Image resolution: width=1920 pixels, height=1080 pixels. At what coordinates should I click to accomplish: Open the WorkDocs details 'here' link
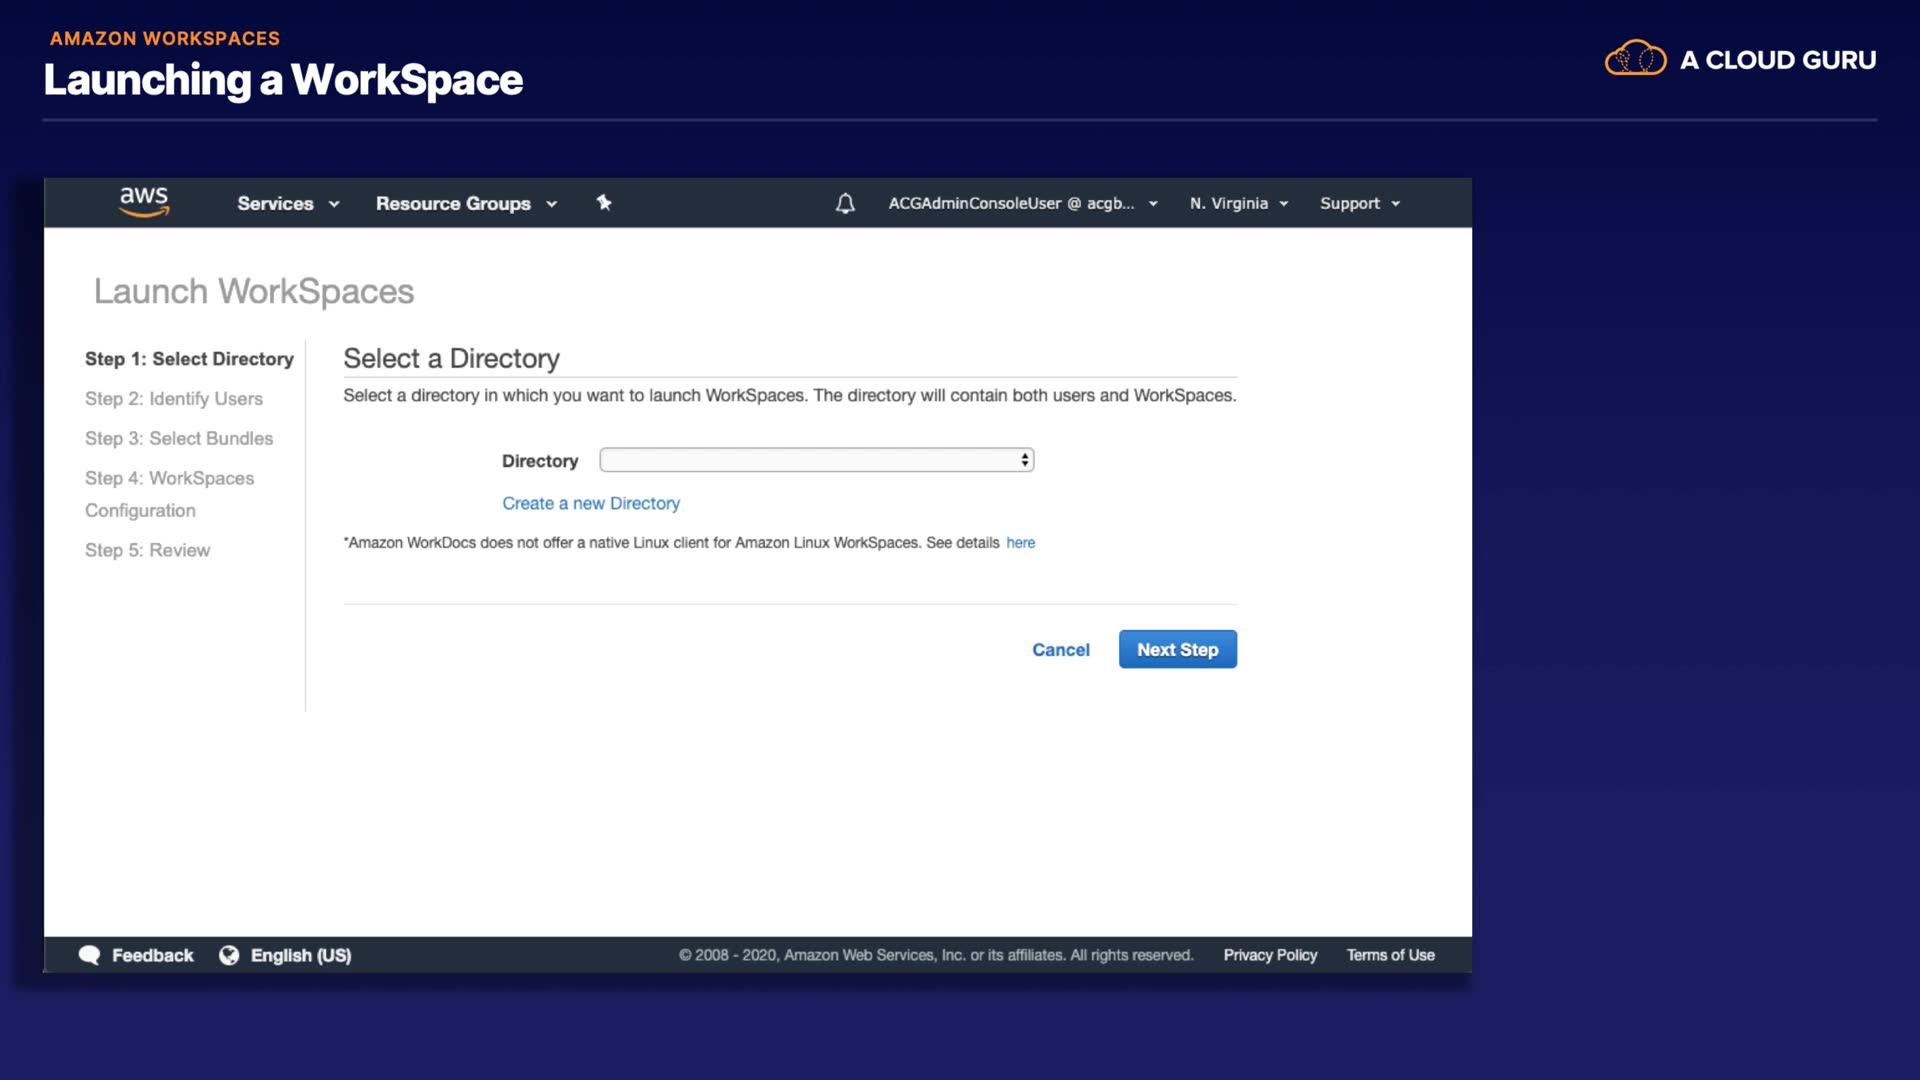pos(1020,543)
